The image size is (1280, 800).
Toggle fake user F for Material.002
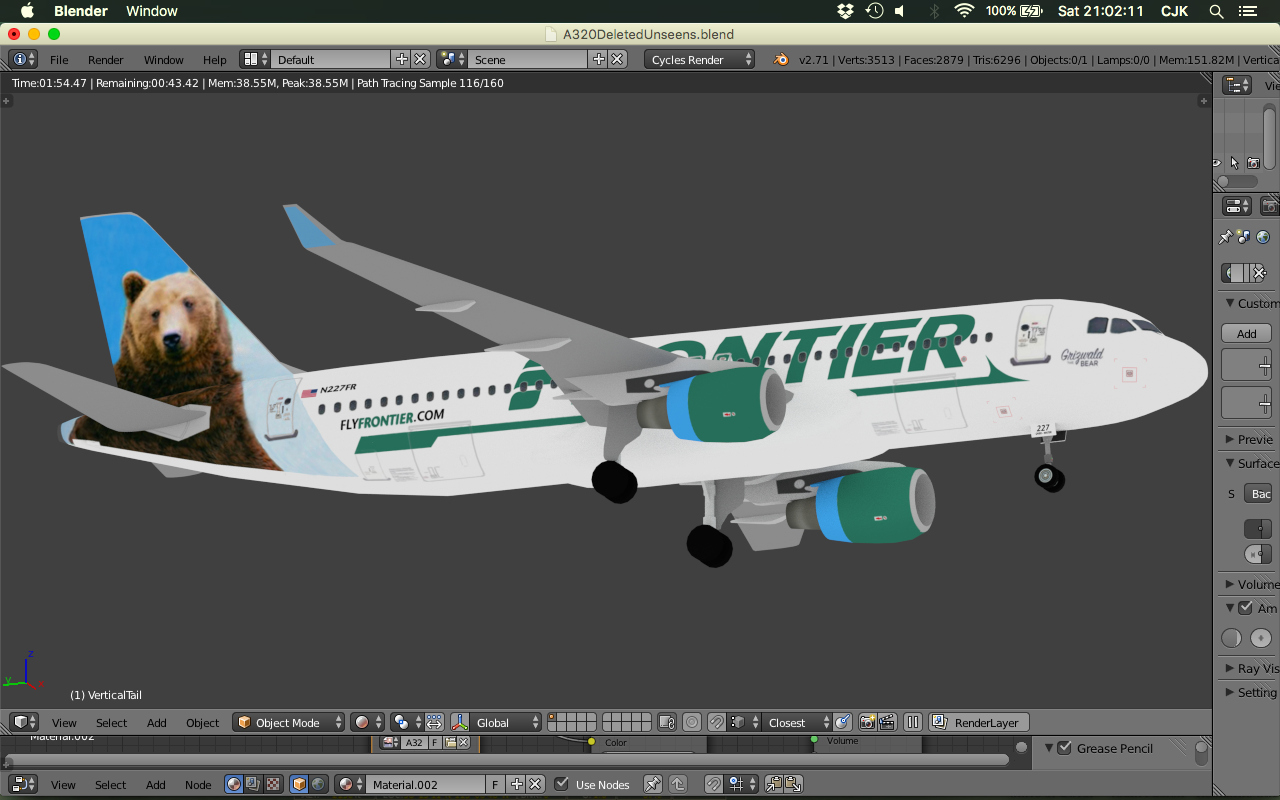[x=495, y=785]
